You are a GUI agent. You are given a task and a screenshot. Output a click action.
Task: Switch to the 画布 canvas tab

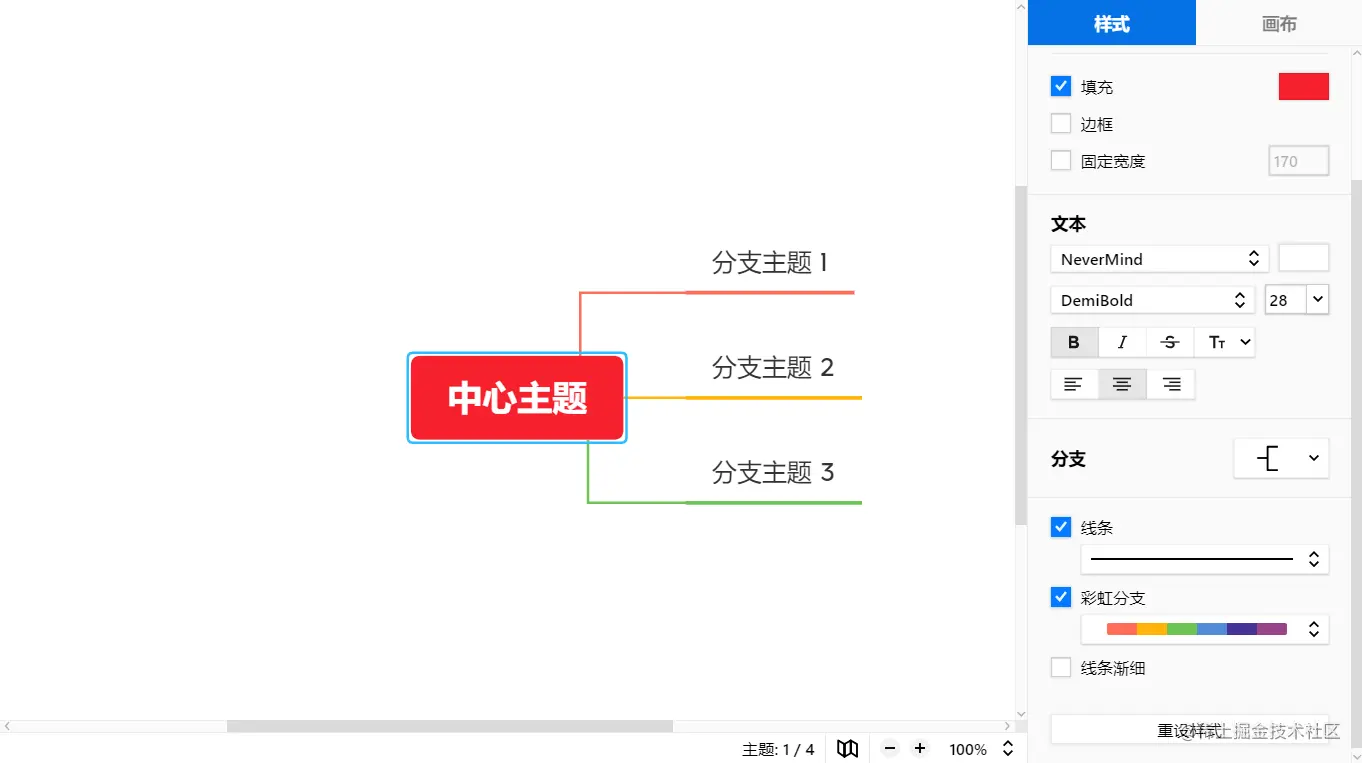1279,23
